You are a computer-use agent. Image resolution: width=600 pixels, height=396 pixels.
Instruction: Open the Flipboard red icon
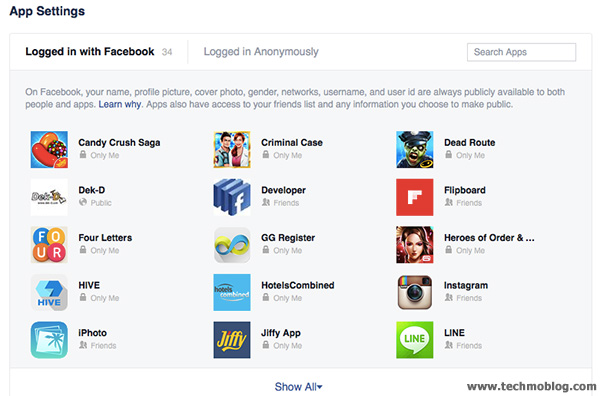415,197
